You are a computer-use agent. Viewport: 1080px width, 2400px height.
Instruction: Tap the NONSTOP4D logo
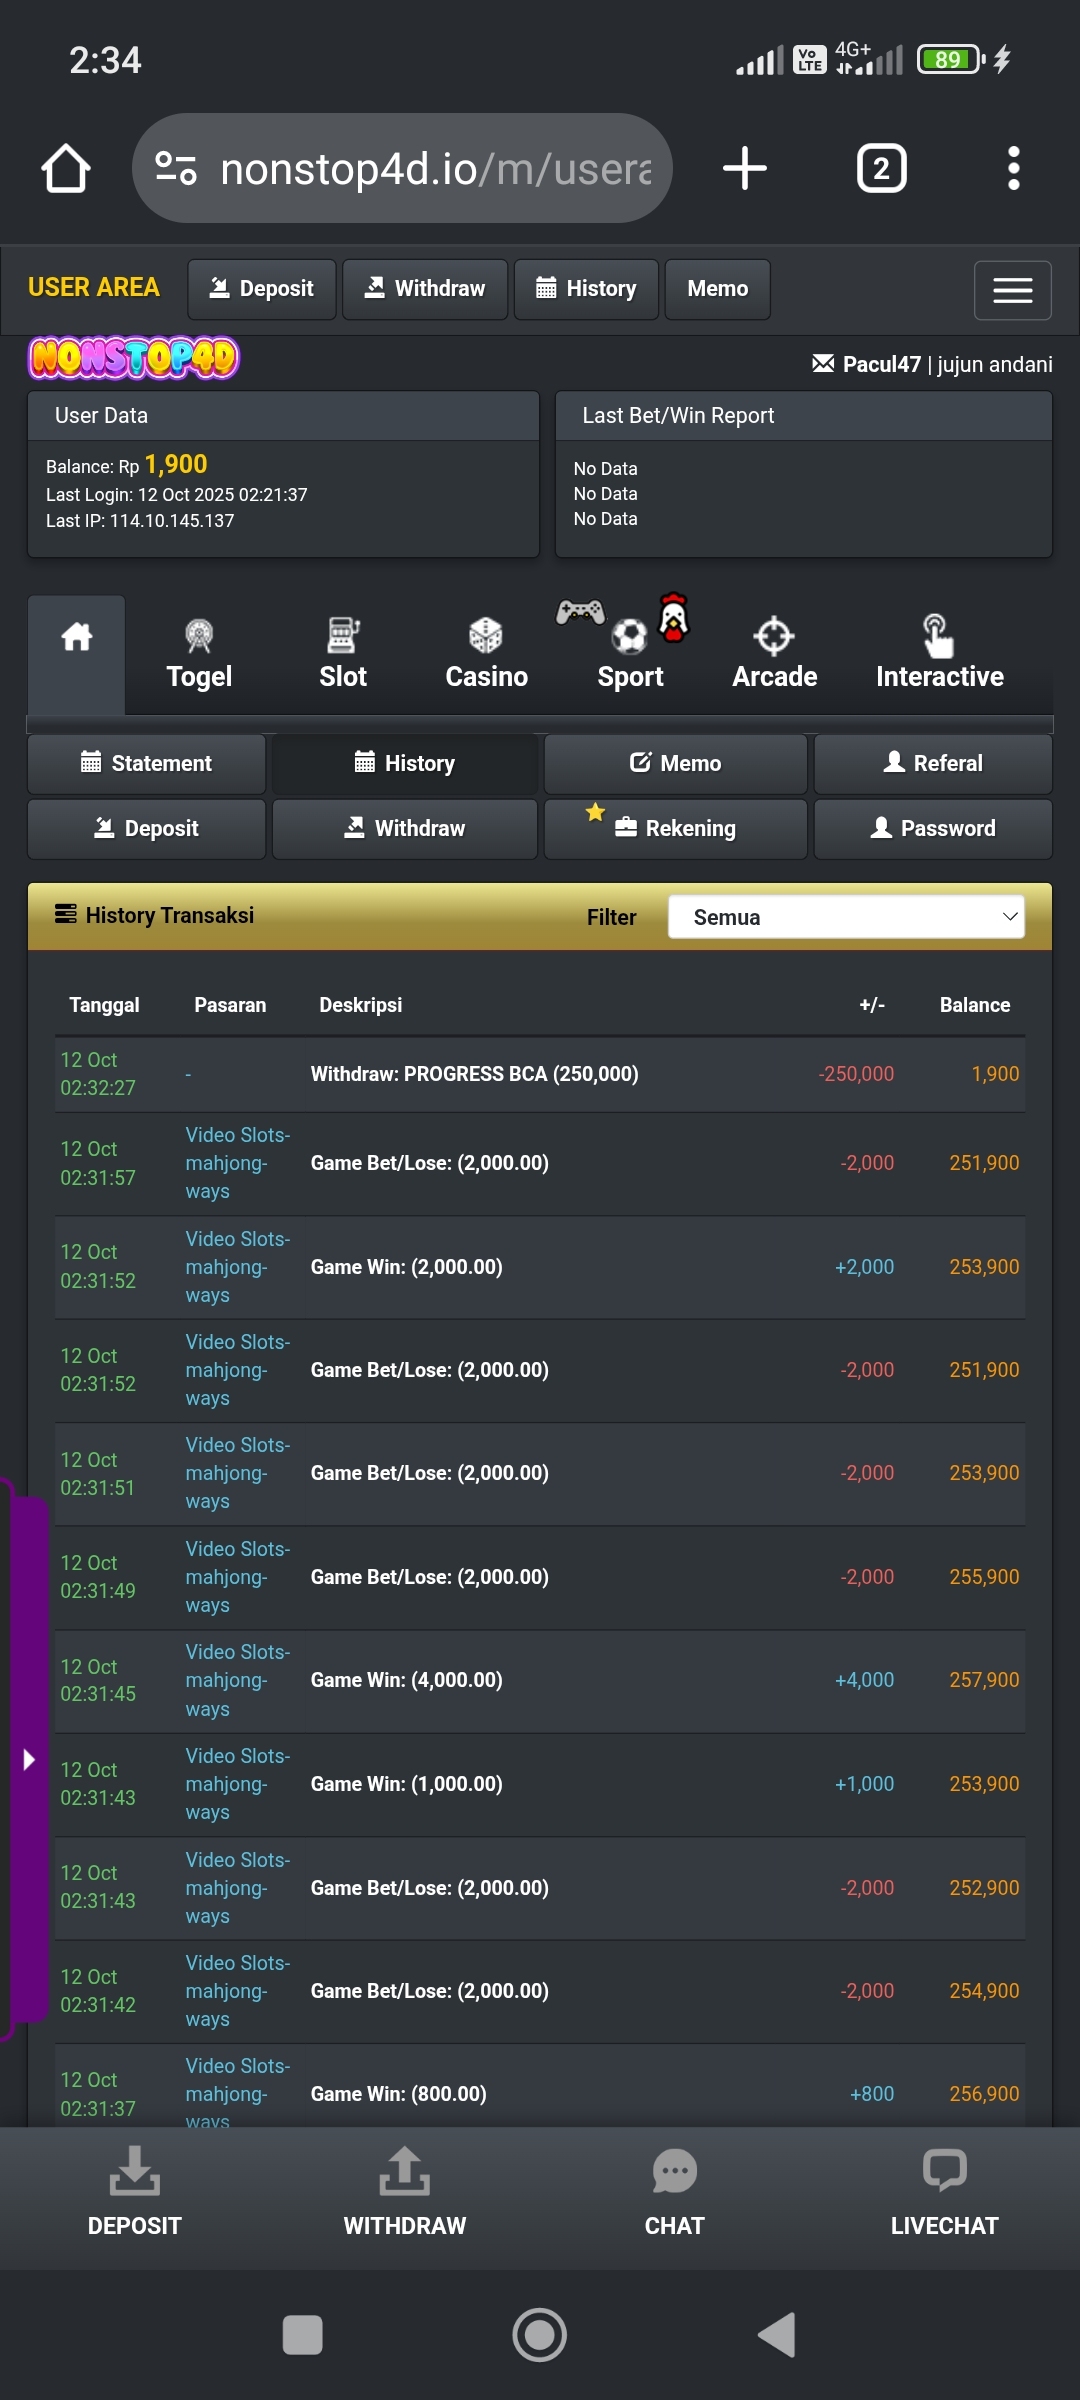coord(134,358)
